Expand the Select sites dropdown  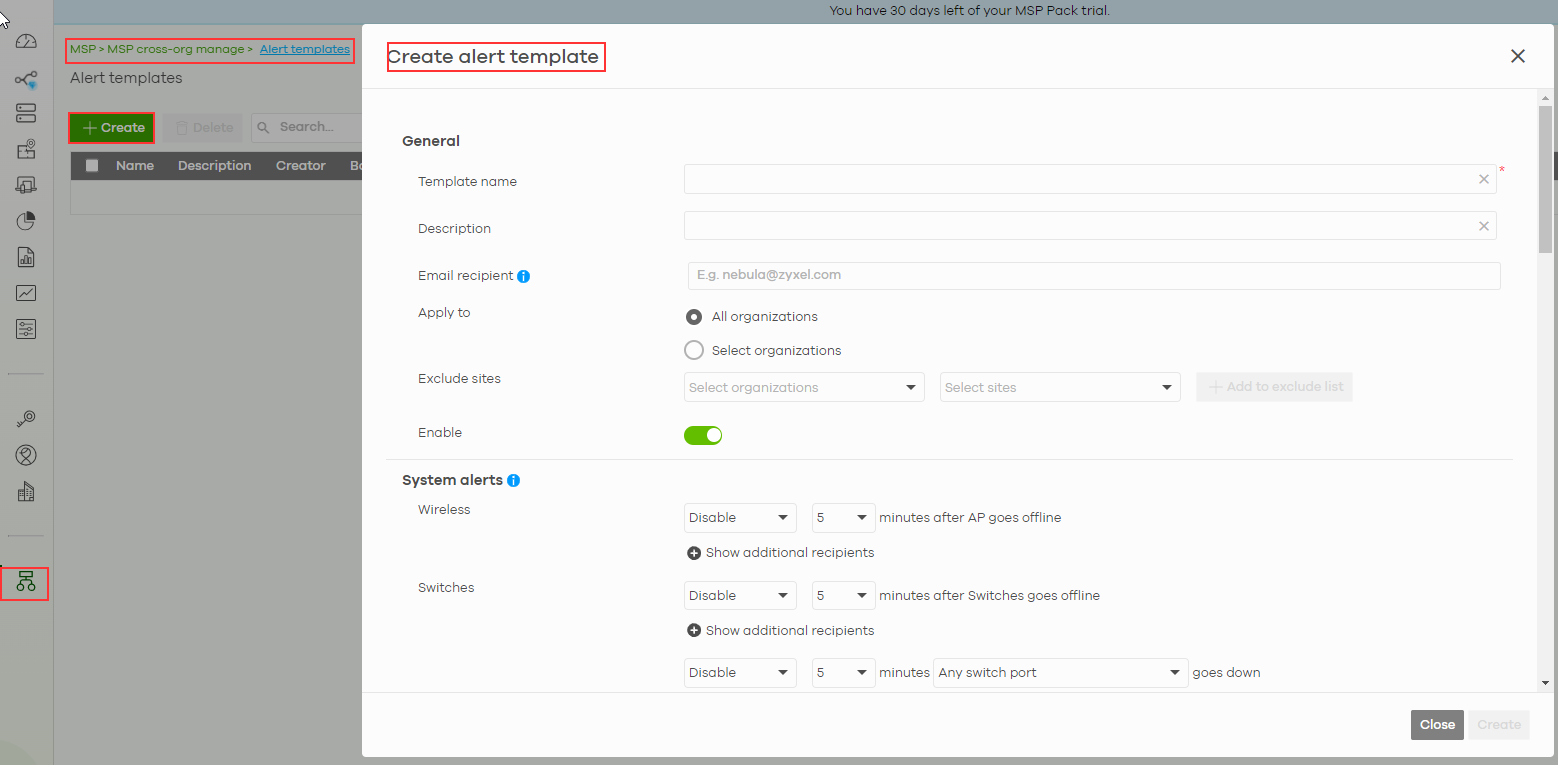(x=1059, y=388)
